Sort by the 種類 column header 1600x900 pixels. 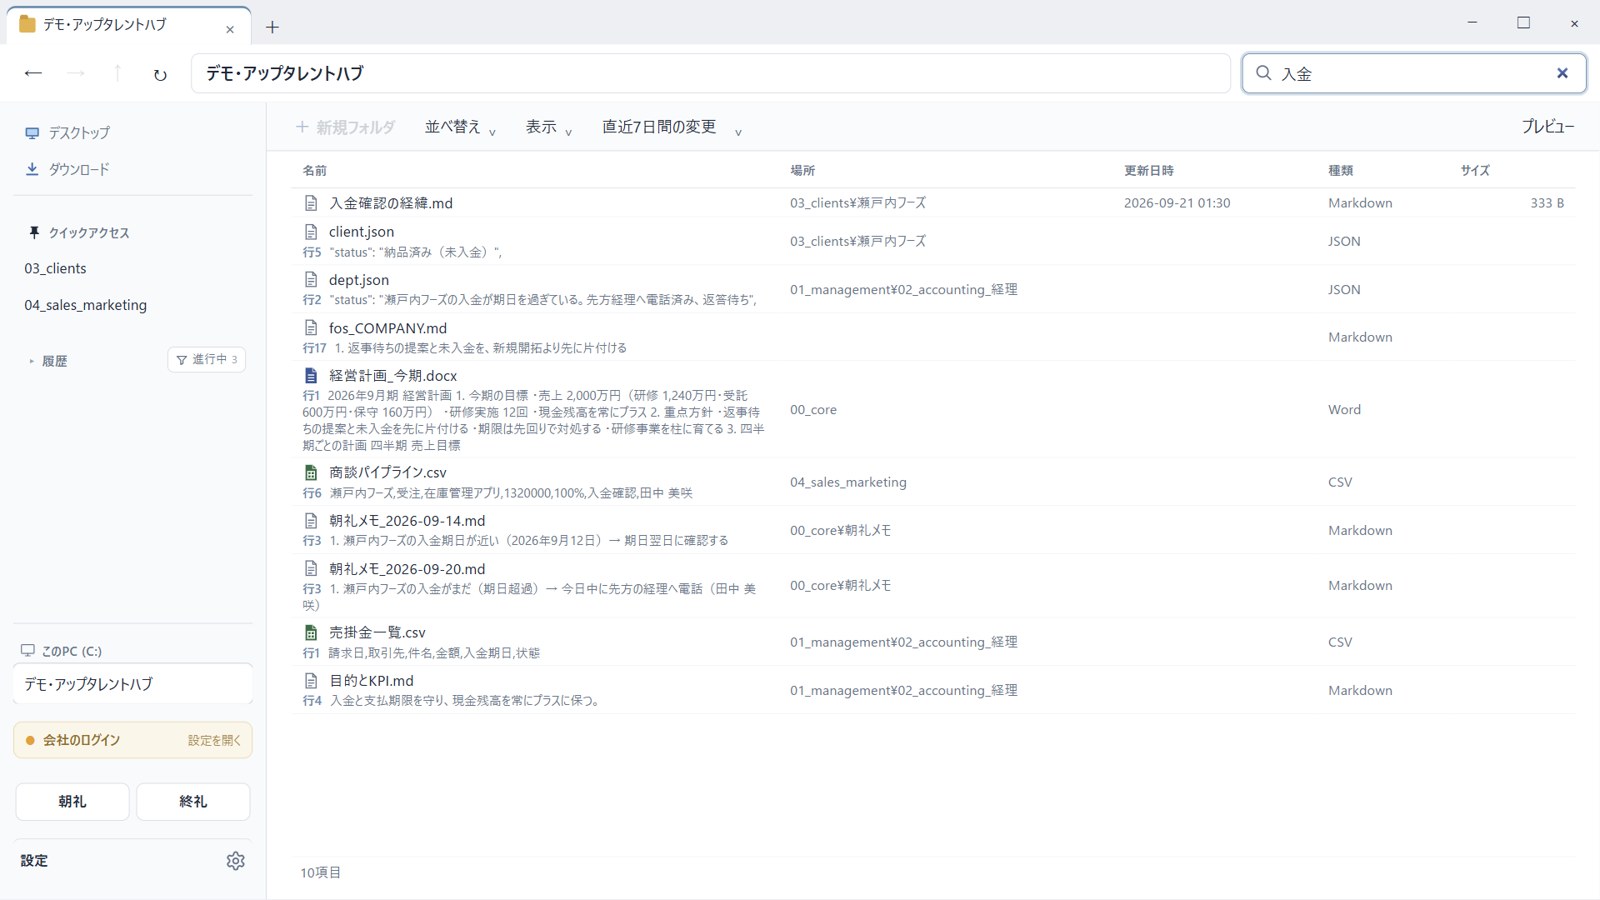point(1340,171)
